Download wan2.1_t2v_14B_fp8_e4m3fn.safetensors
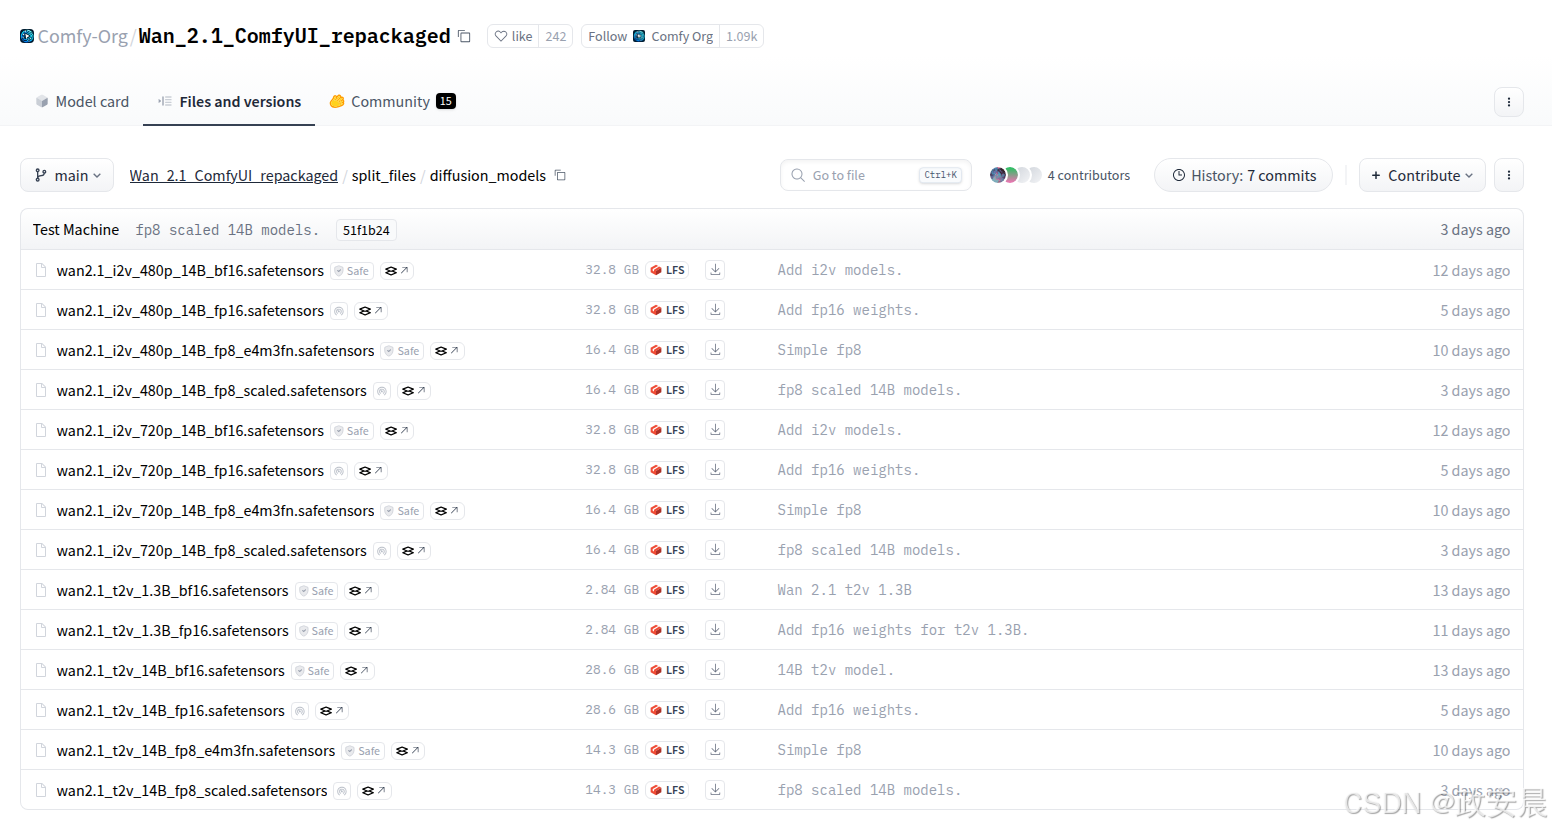This screenshot has width=1552, height=831. click(x=715, y=750)
